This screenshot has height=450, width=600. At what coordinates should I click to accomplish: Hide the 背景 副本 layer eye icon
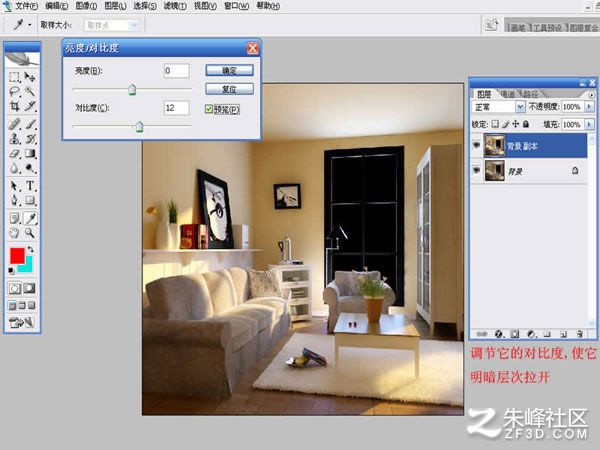click(x=476, y=145)
